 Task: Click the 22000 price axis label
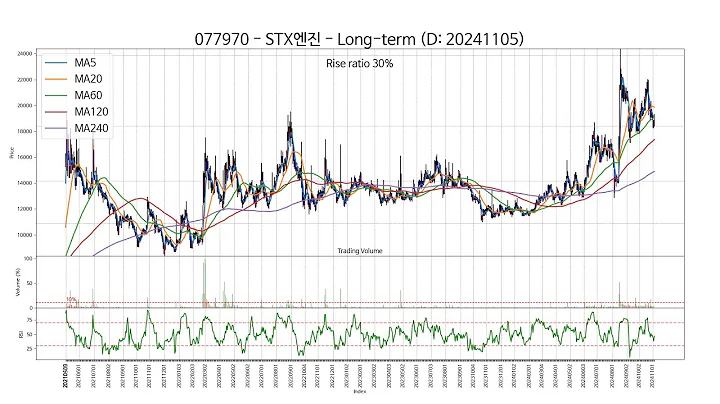[25, 80]
